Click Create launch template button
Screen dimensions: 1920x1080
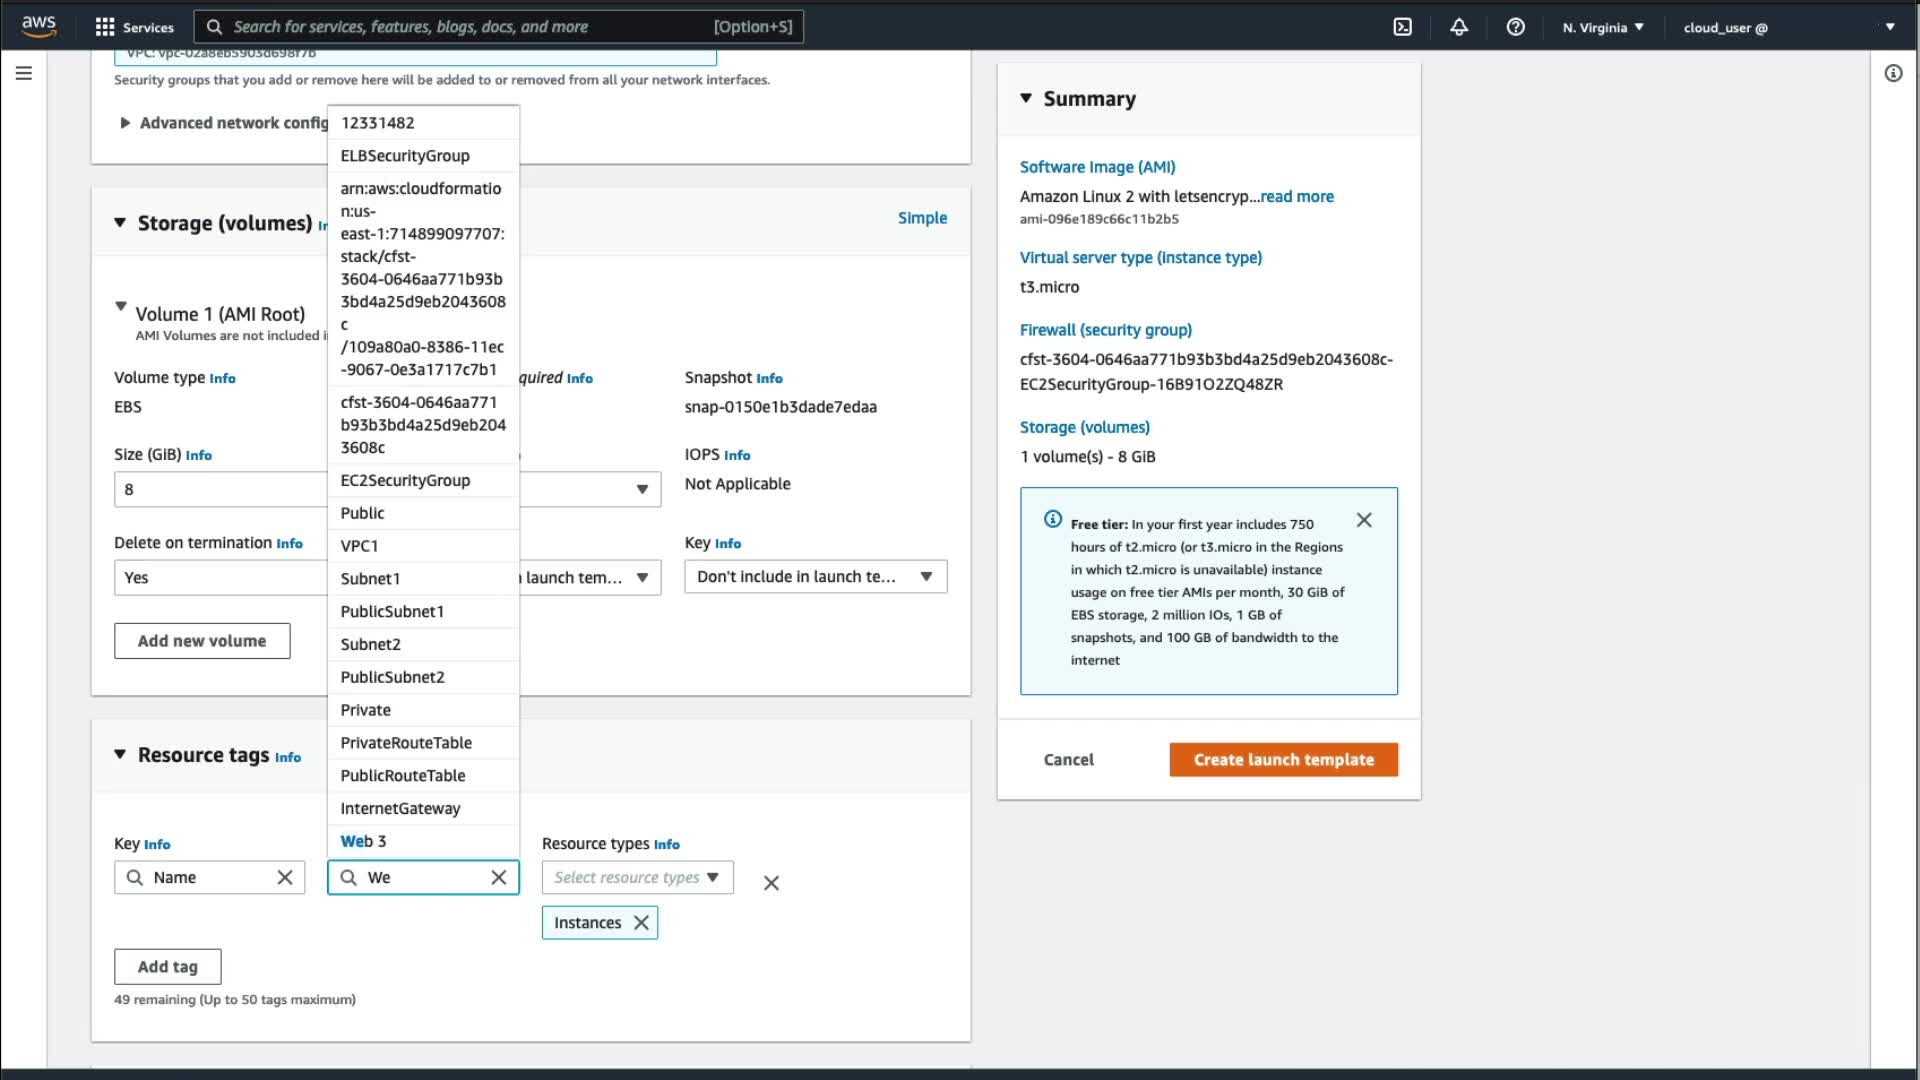click(x=1283, y=760)
